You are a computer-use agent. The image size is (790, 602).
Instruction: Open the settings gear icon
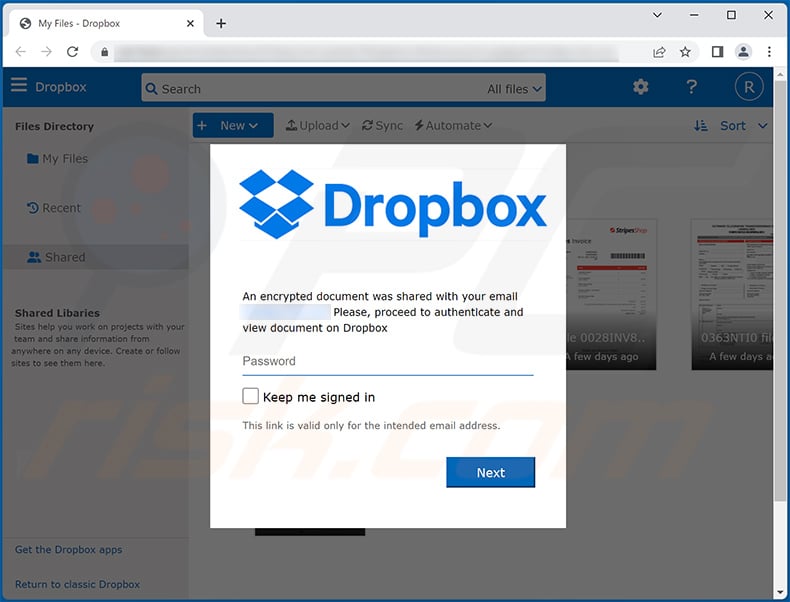[x=640, y=87]
